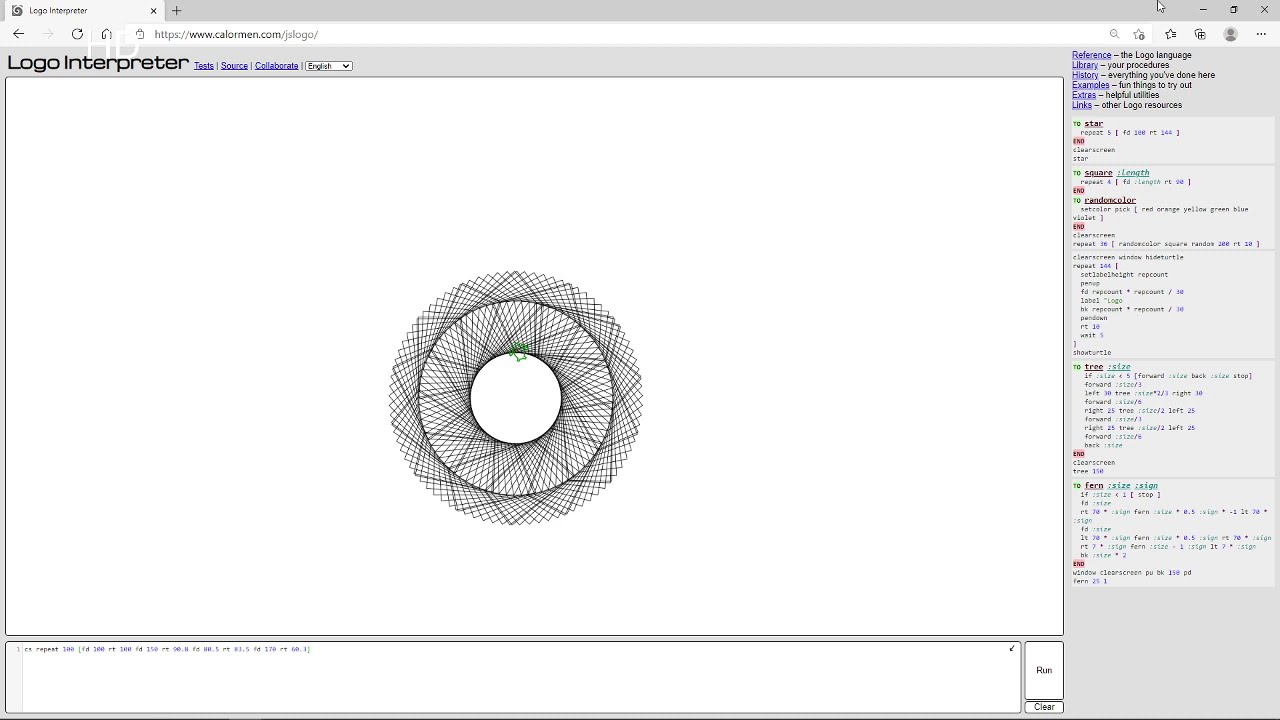Open the Collaborate link

277,66
